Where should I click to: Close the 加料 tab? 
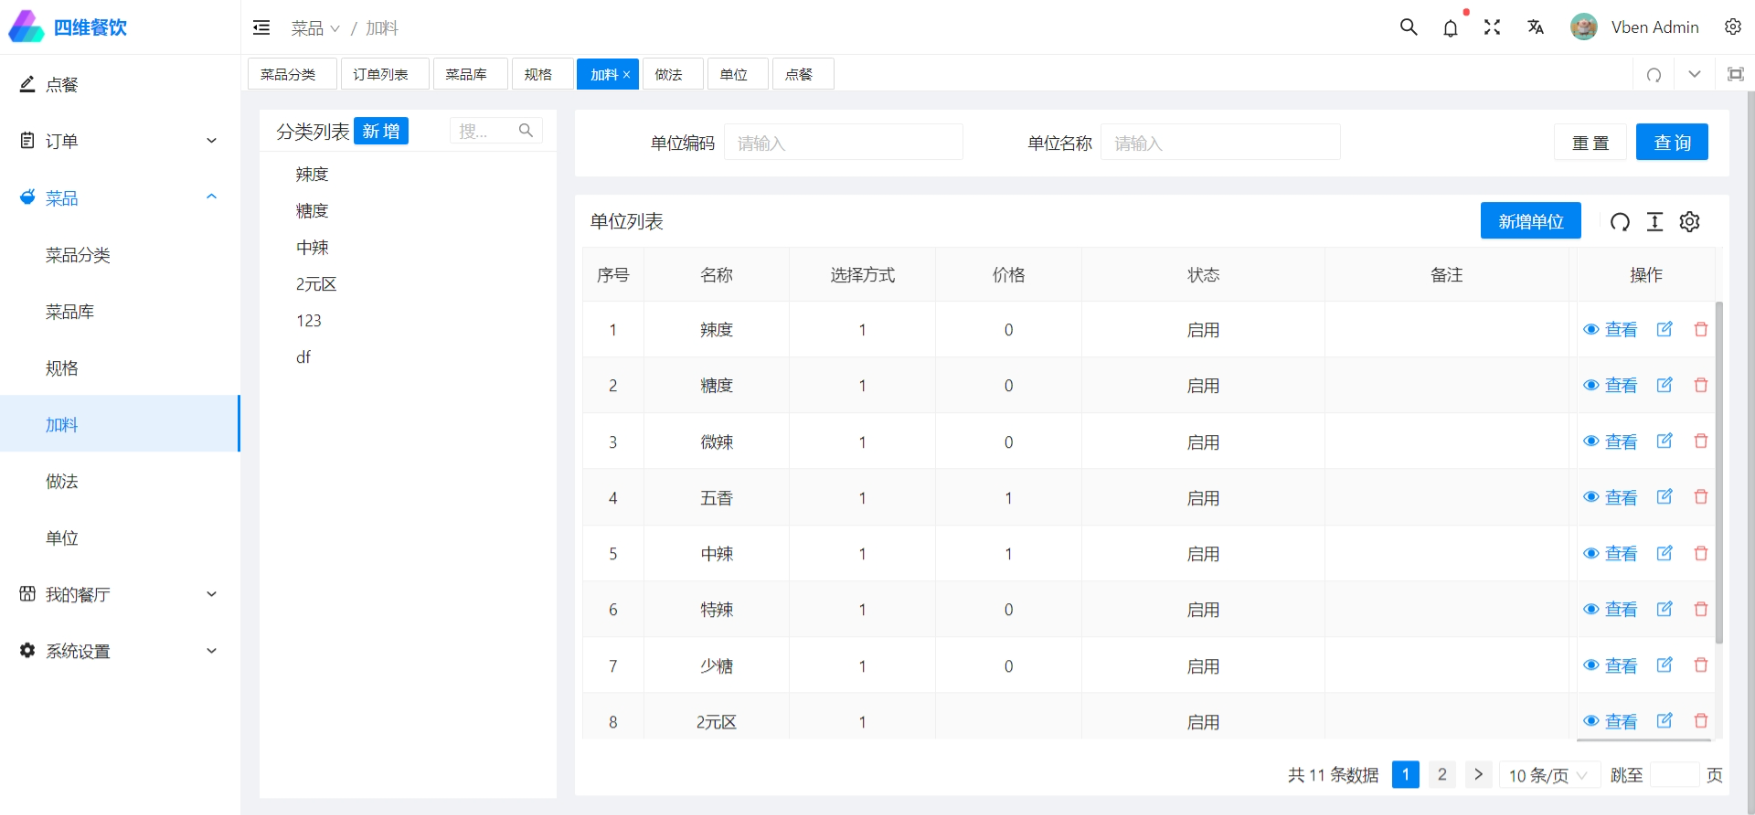(x=627, y=75)
